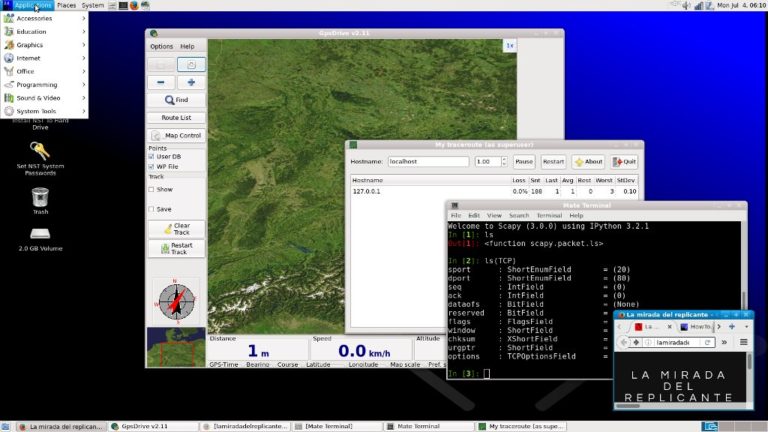Click the Clear Track button

coord(176,229)
